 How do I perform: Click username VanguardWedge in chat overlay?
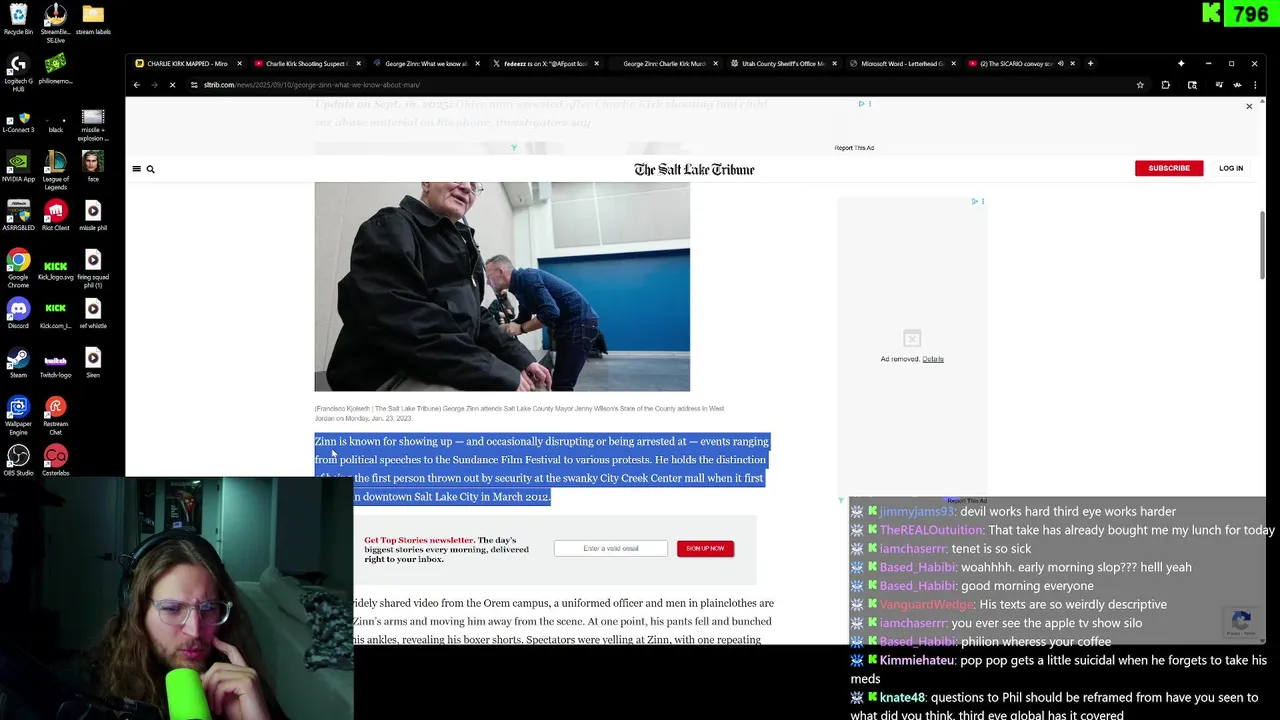point(926,604)
